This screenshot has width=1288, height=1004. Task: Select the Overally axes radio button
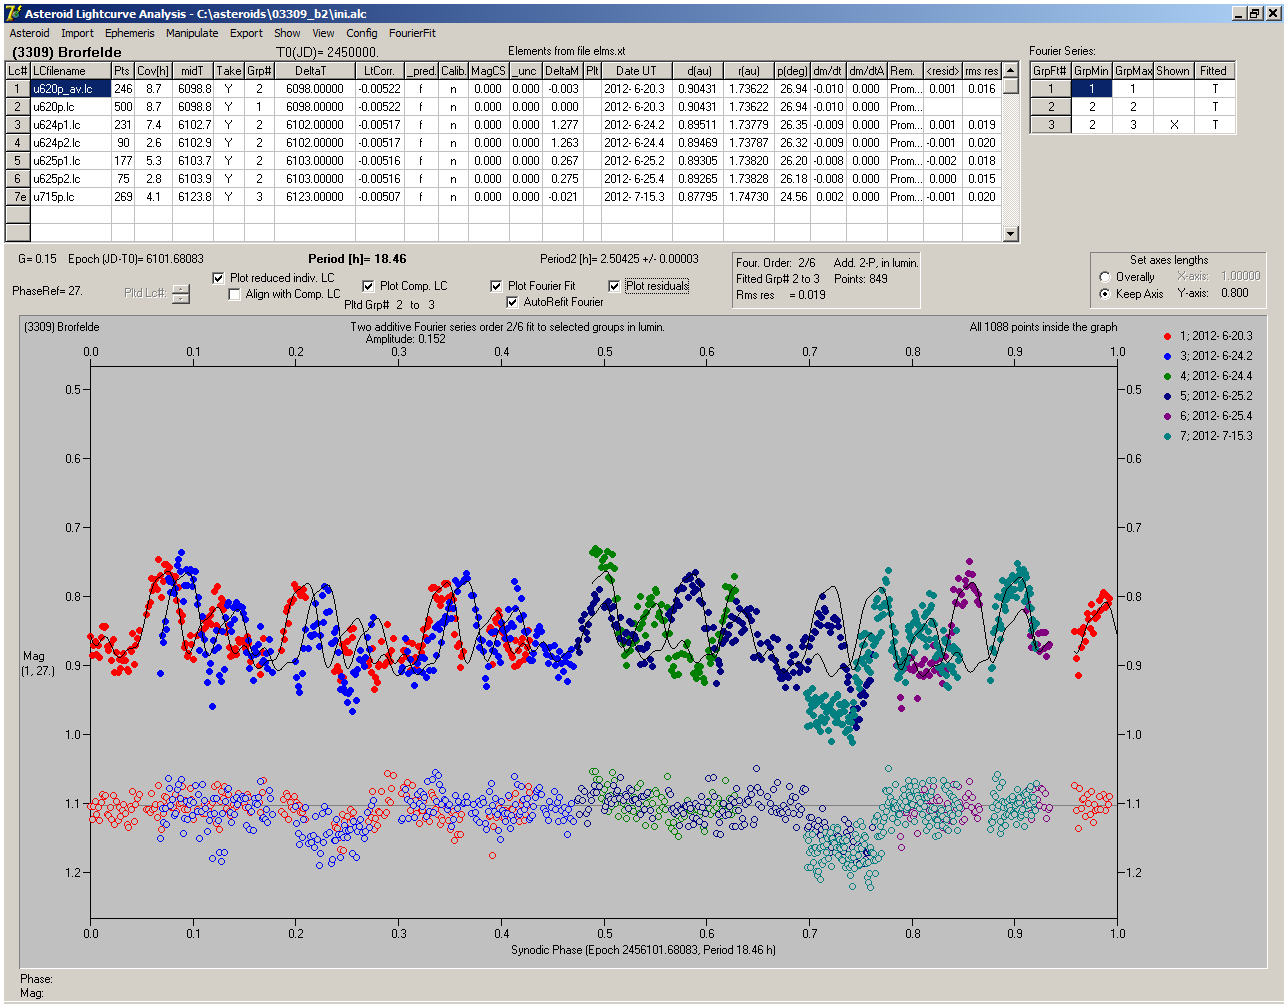1105,277
